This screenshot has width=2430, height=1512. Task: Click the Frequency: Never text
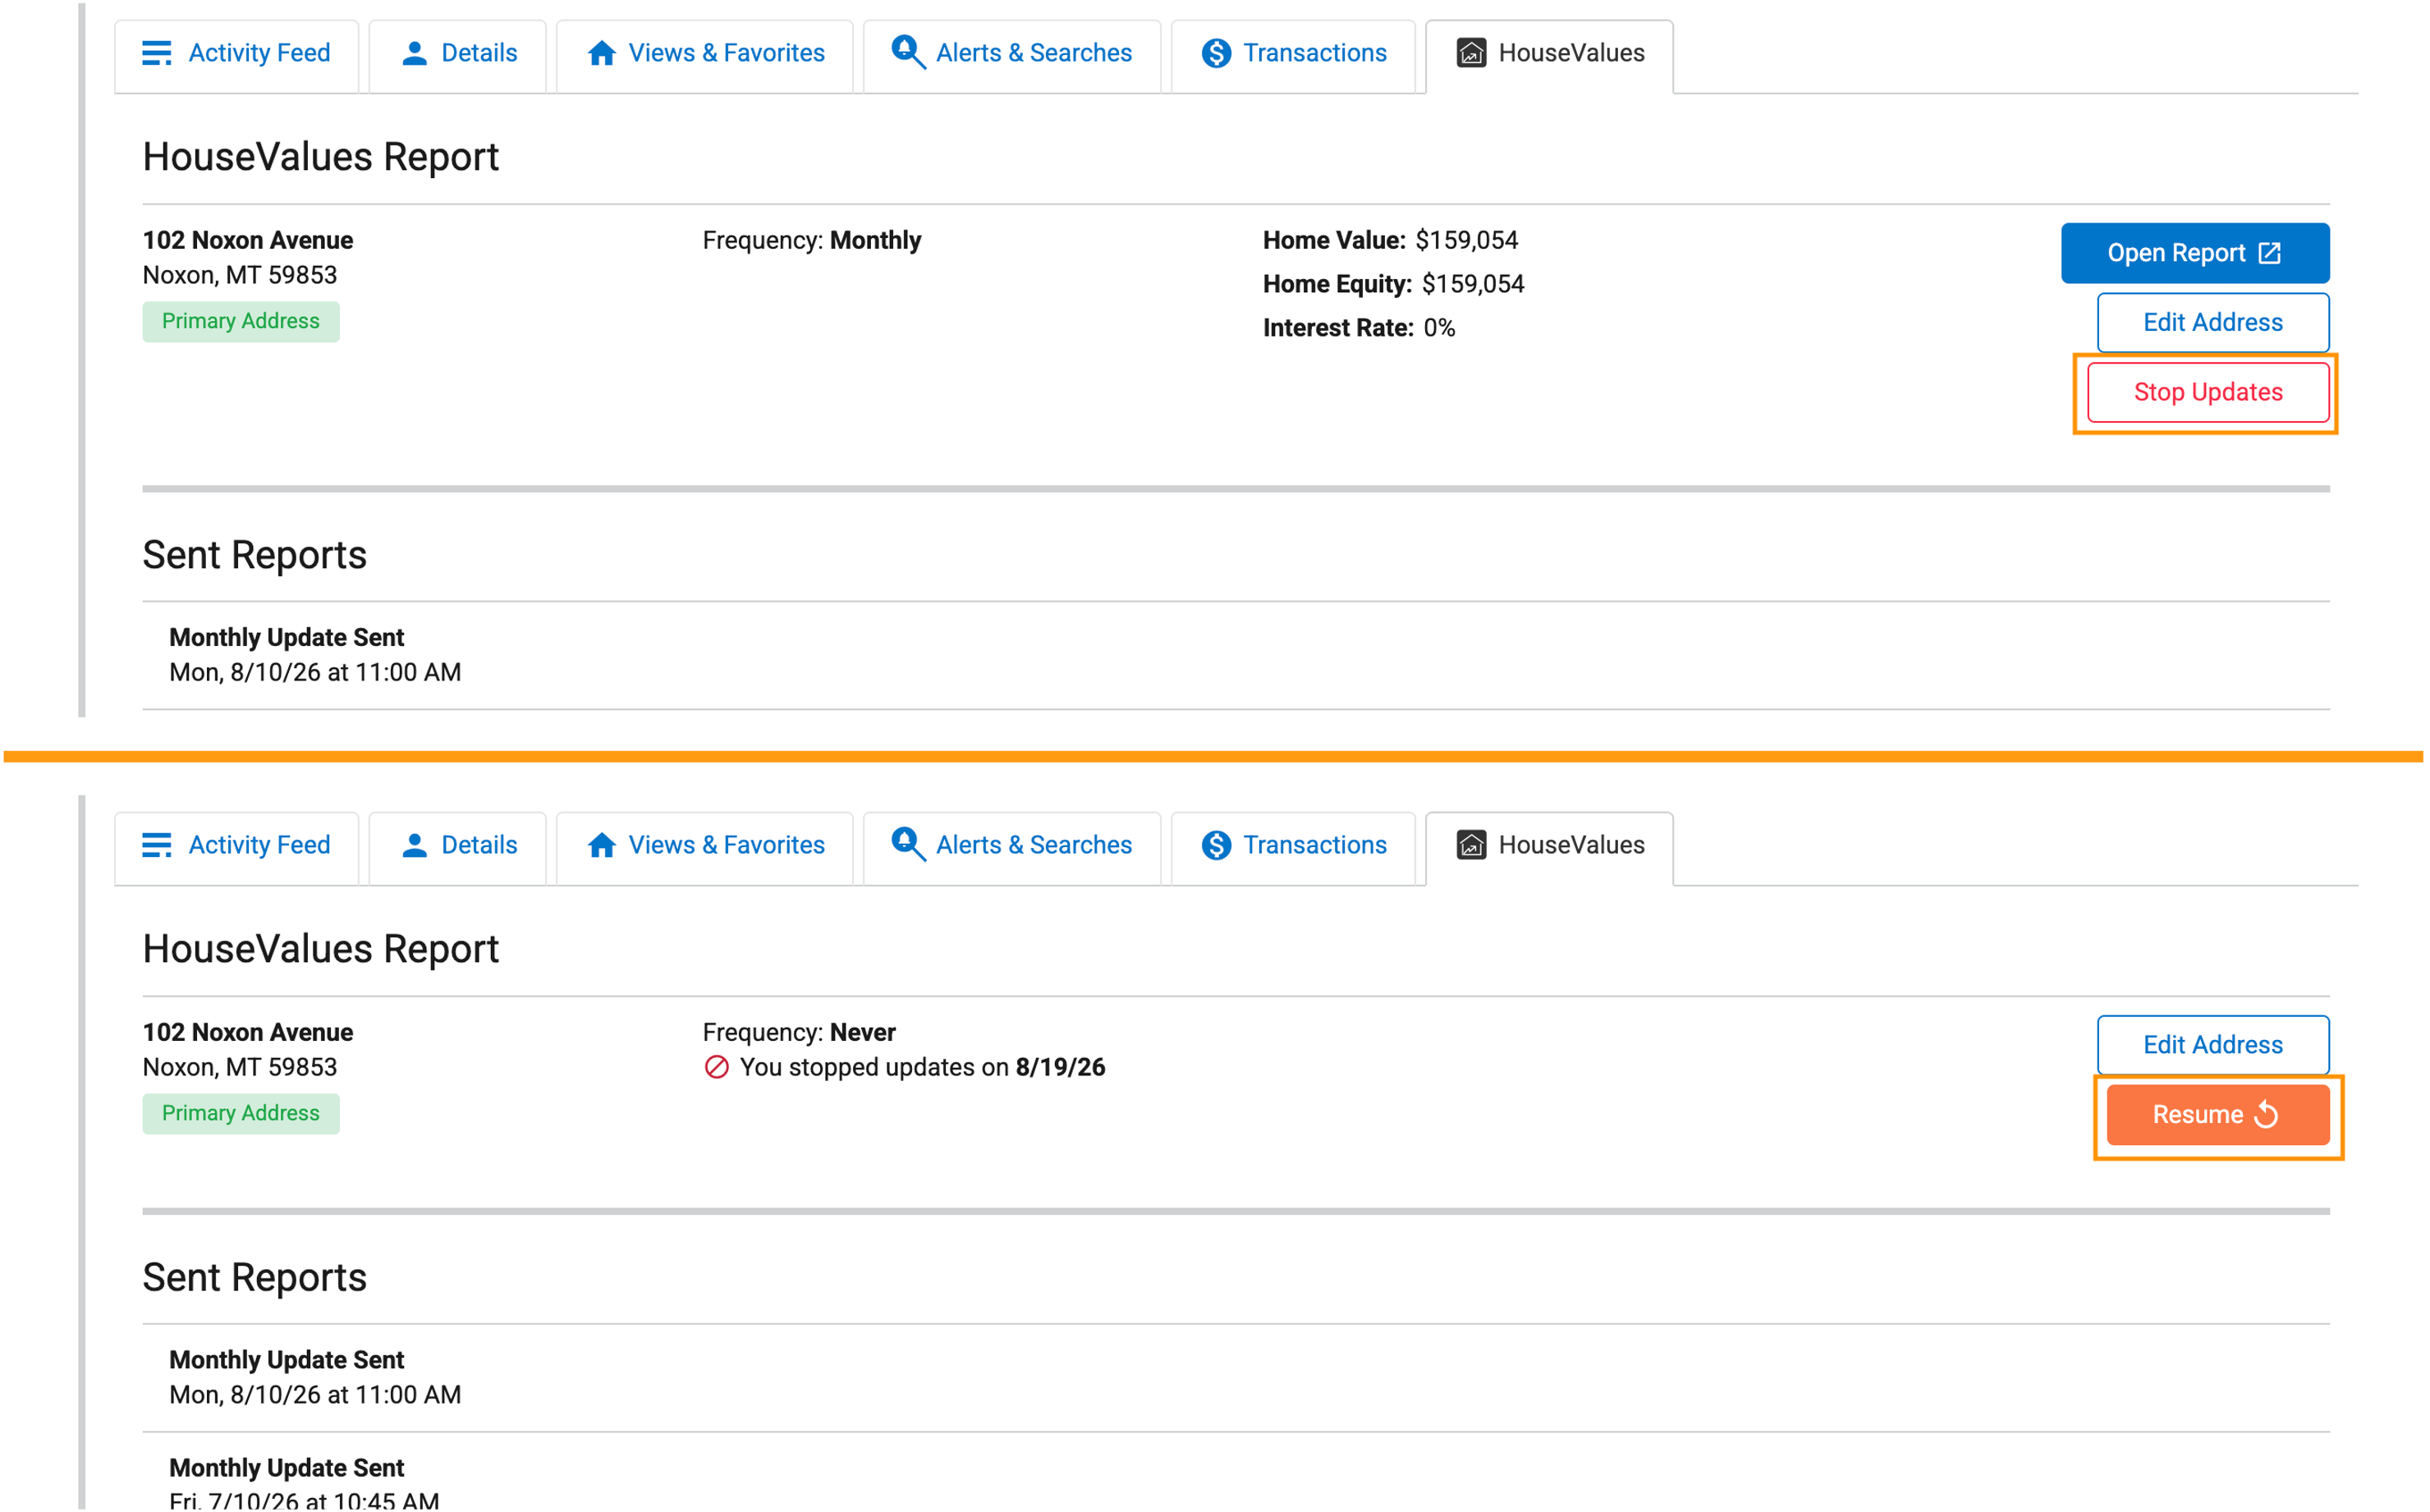tap(799, 1032)
